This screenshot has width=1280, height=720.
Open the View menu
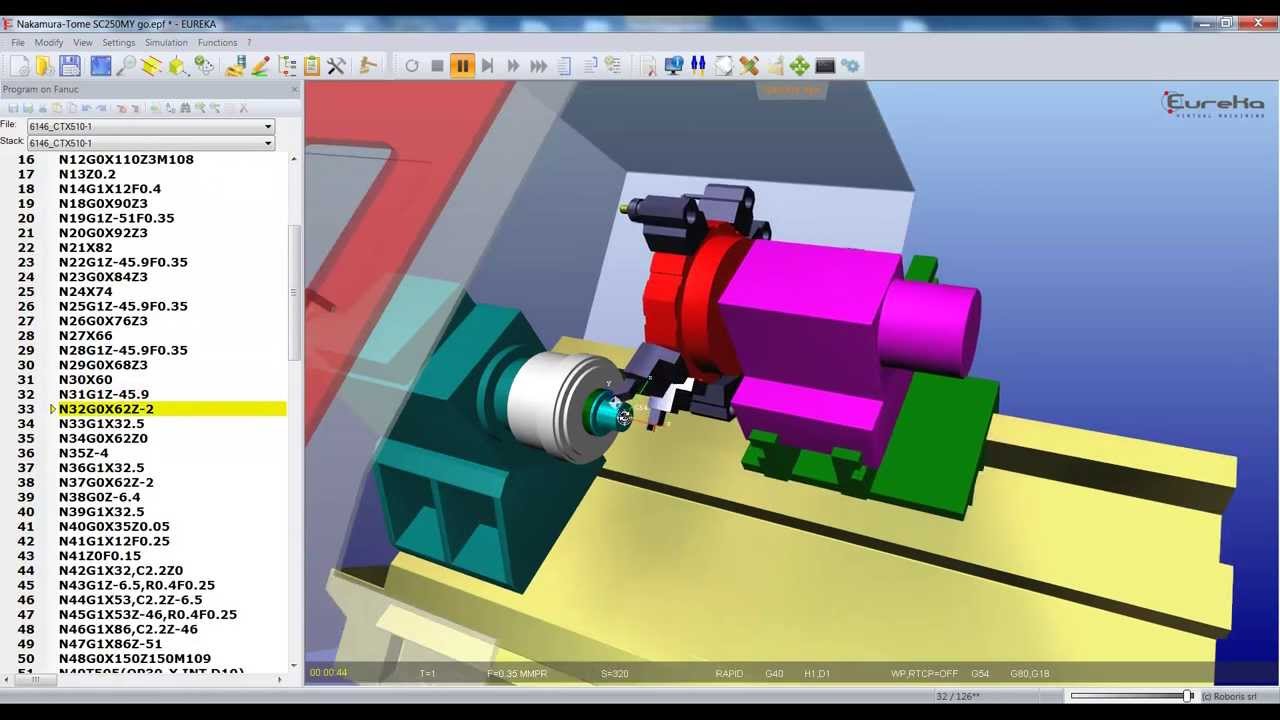[x=83, y=43]
